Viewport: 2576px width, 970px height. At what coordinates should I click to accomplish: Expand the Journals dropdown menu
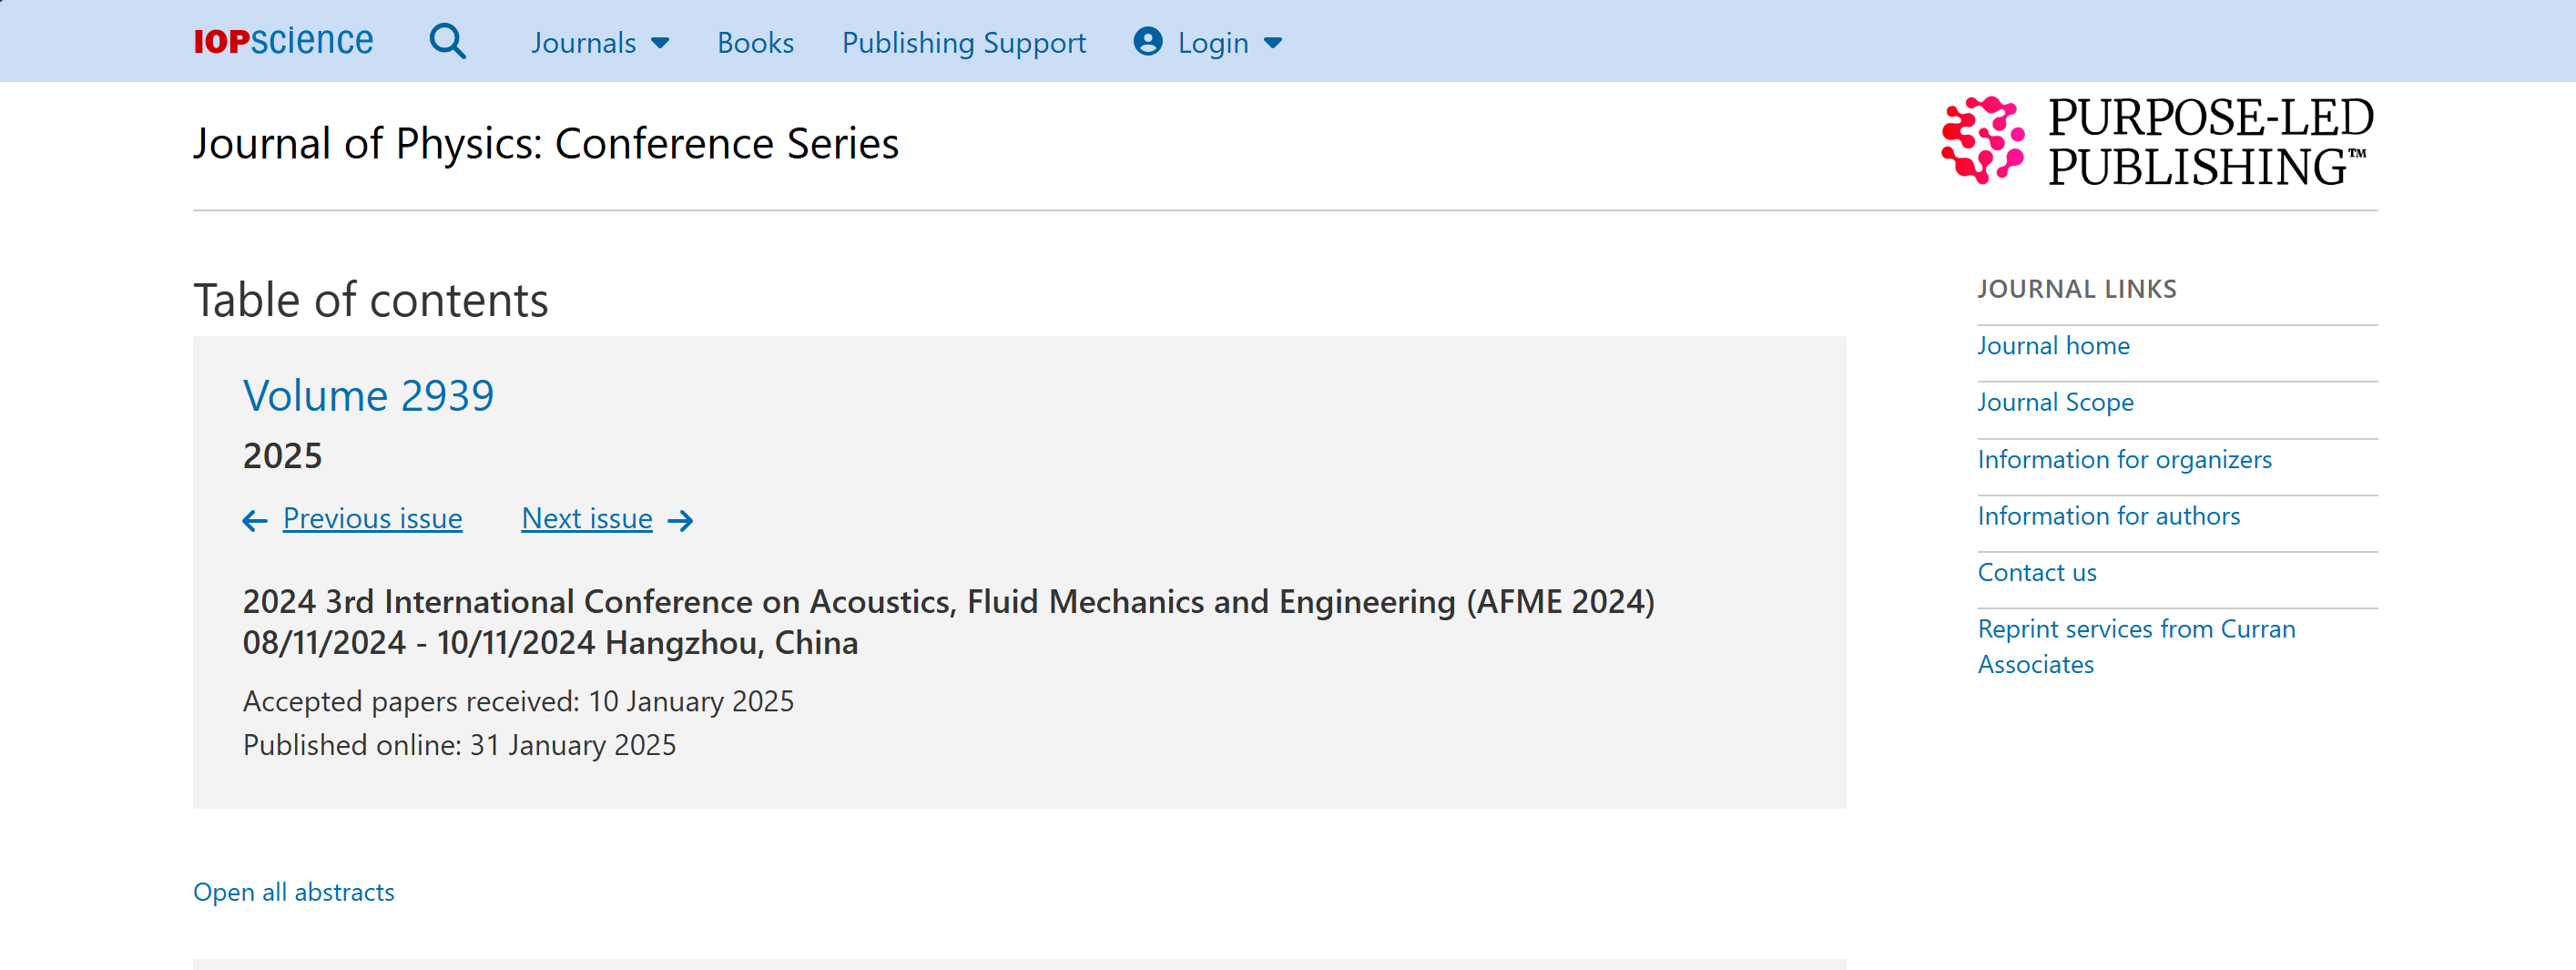pyautogui.click(x=600, y=43)
